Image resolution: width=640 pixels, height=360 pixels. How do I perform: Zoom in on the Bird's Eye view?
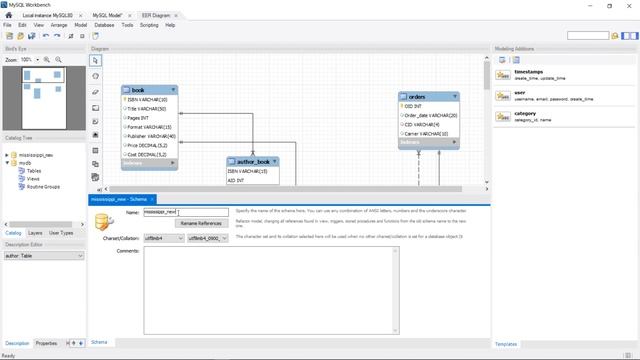[x=47, y=60]
